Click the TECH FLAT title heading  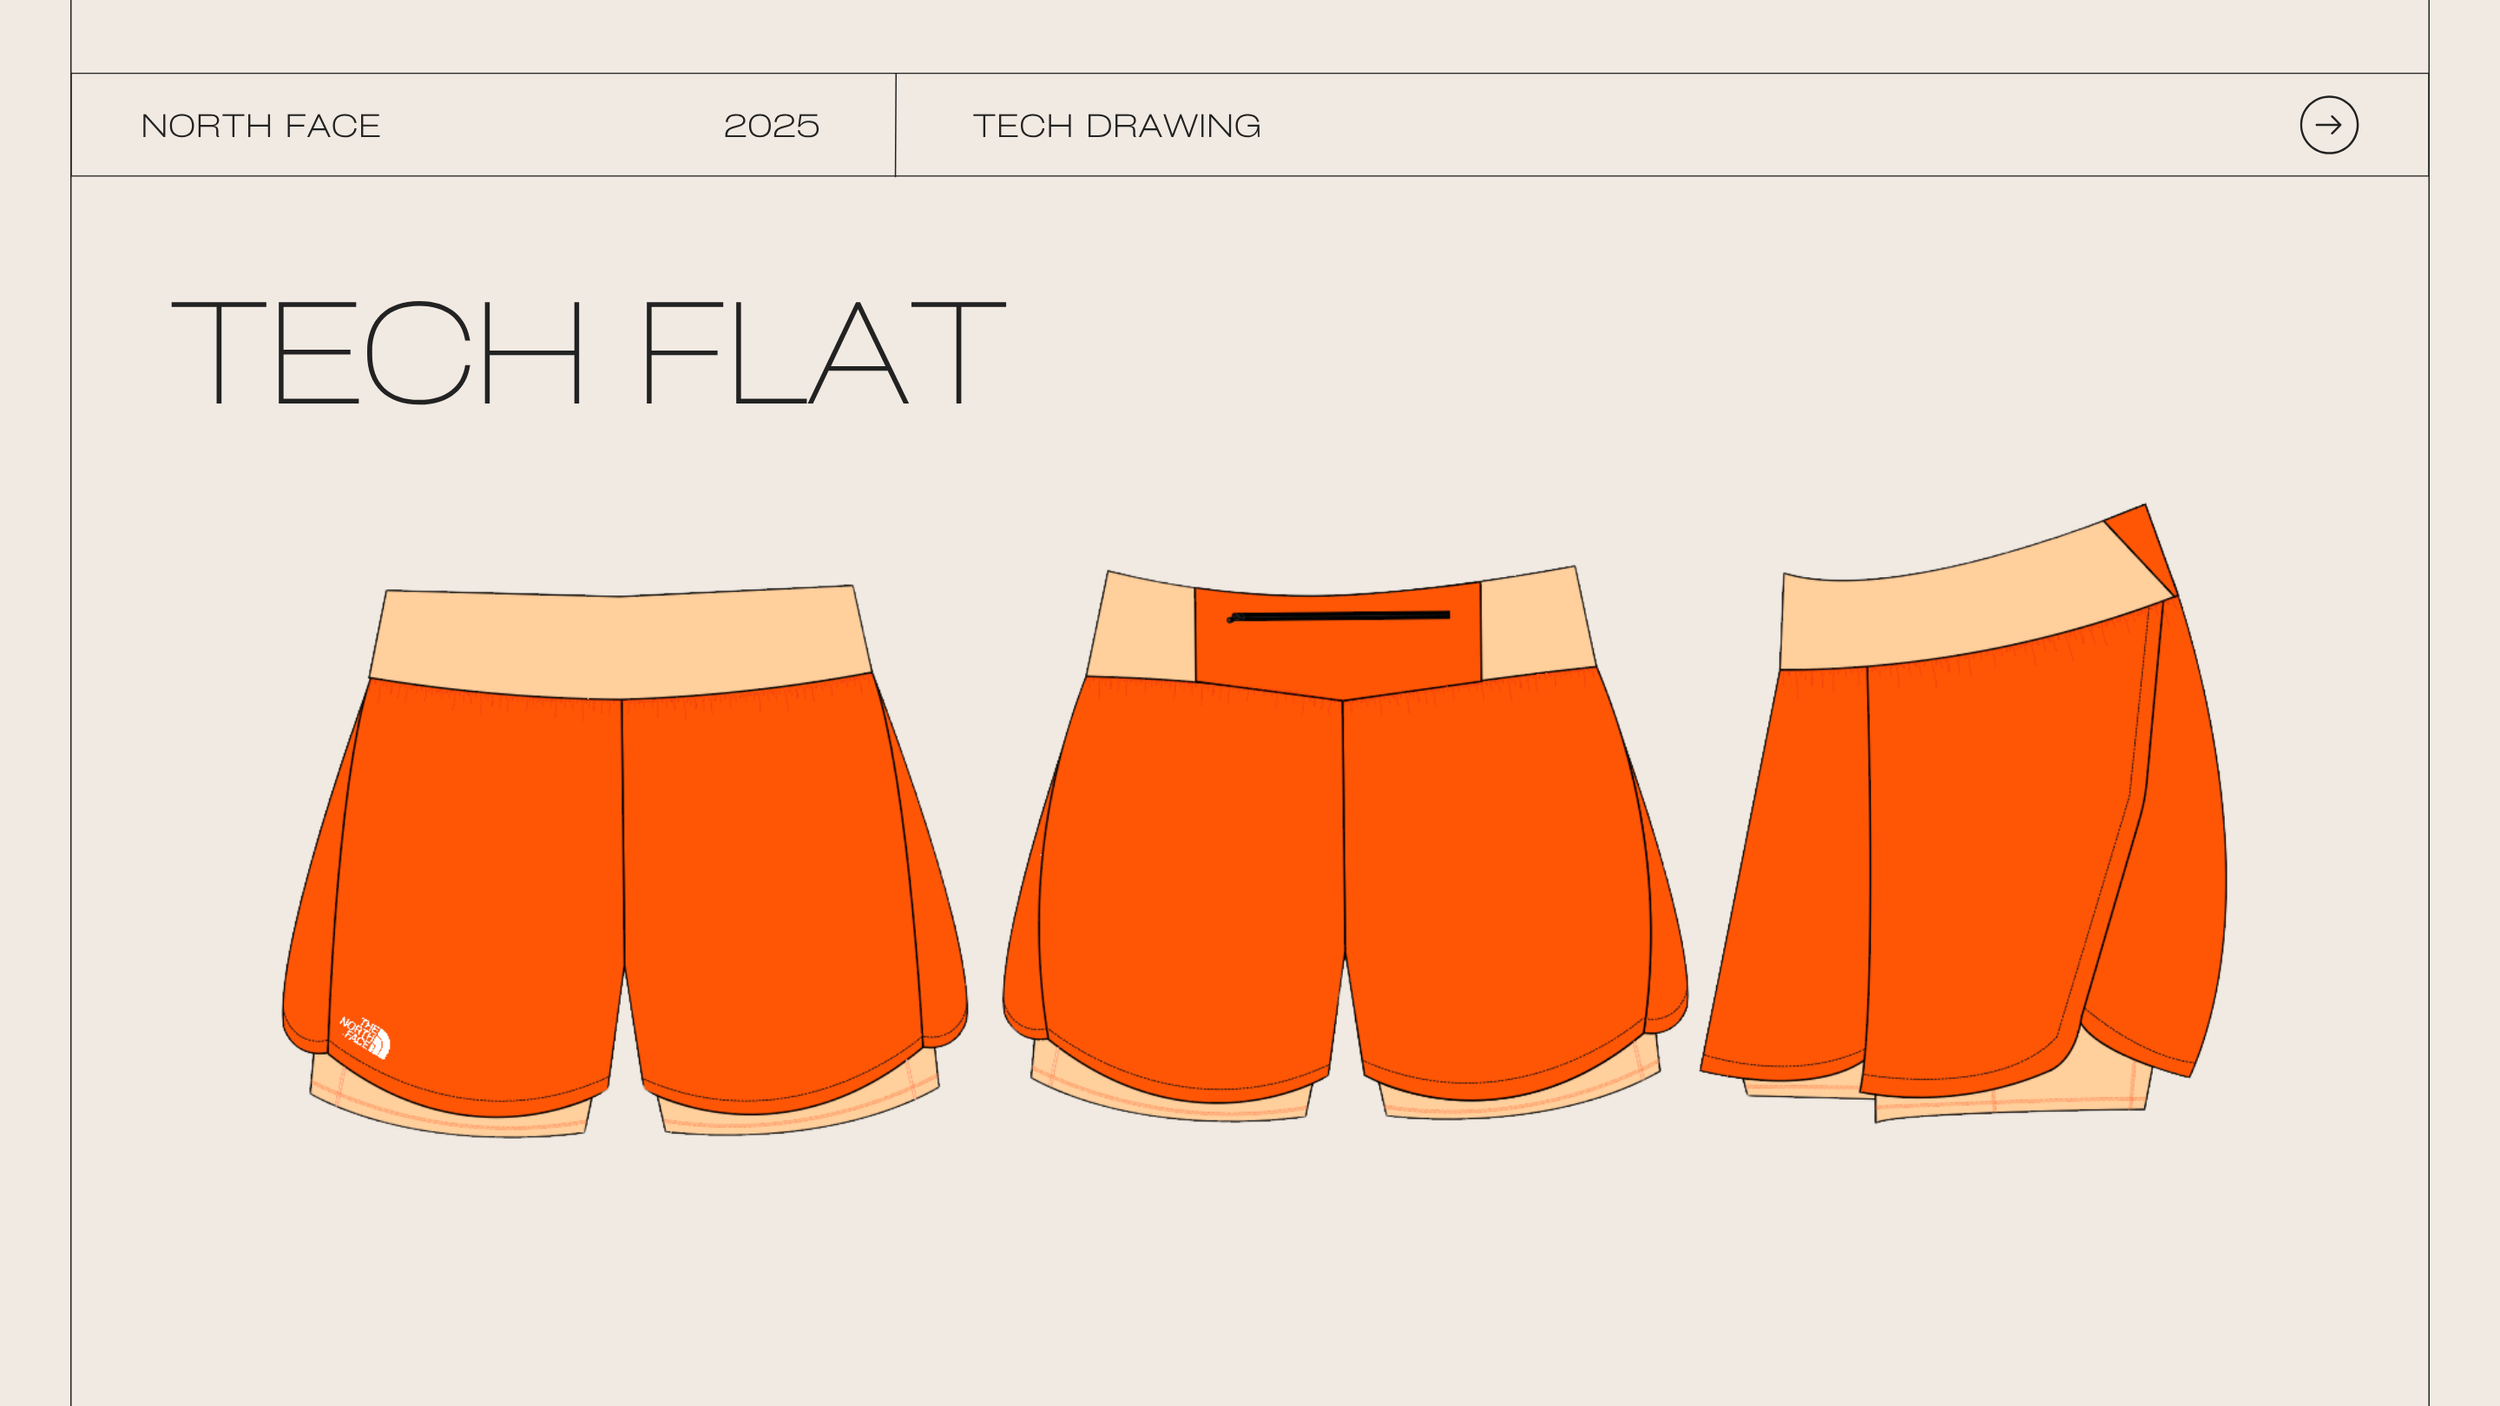(588, 352)
